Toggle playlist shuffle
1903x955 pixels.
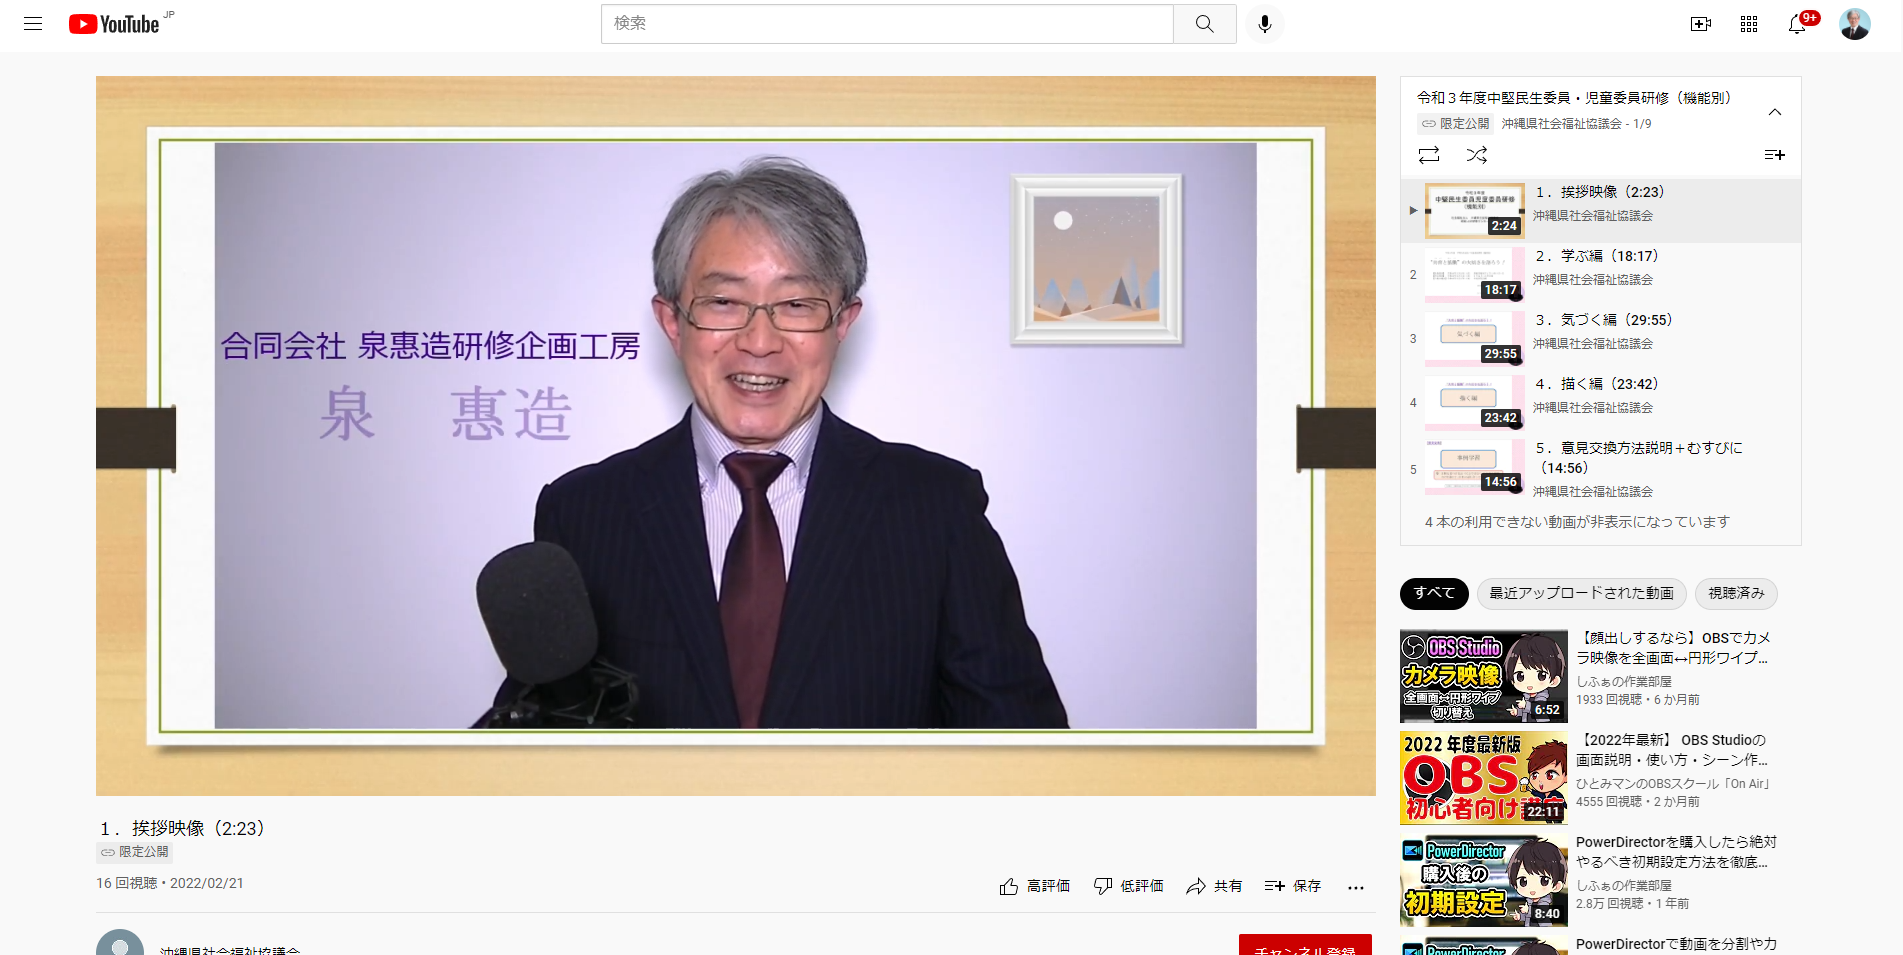pyautogui.click(x=1477, y=155)
